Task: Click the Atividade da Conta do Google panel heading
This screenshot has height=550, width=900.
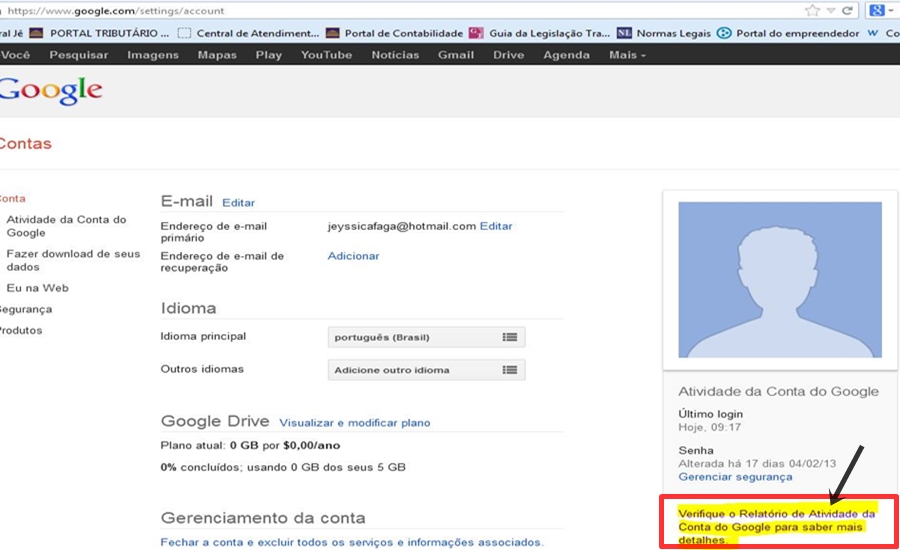Action: (778, 392)
